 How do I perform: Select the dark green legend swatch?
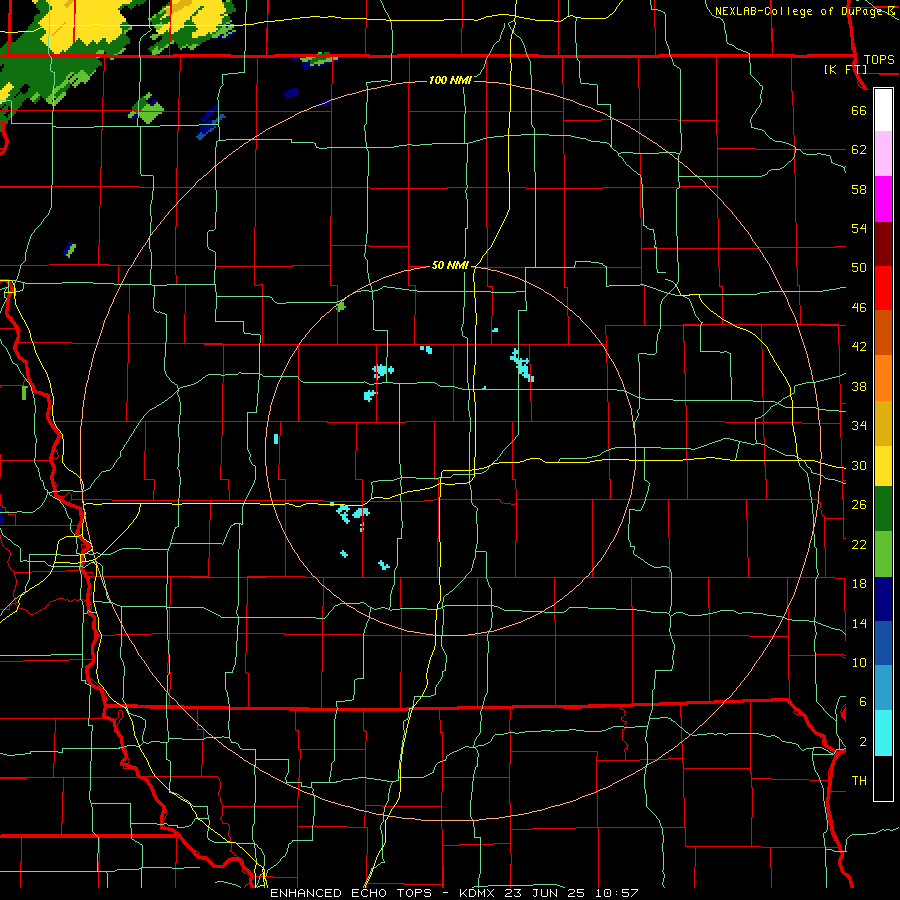tap(883, 509)
